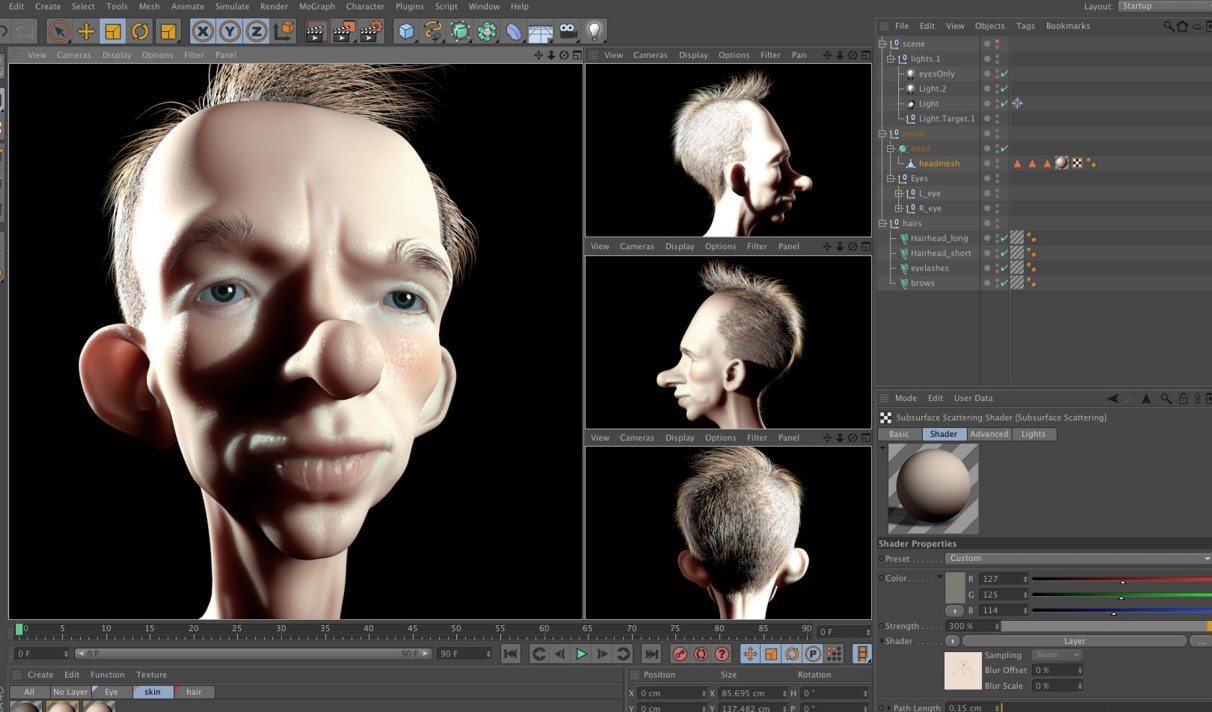The height and width of the screenshot is (712, 1212).
Task: Play the animation forwards
Action: [x=581, y=654]
